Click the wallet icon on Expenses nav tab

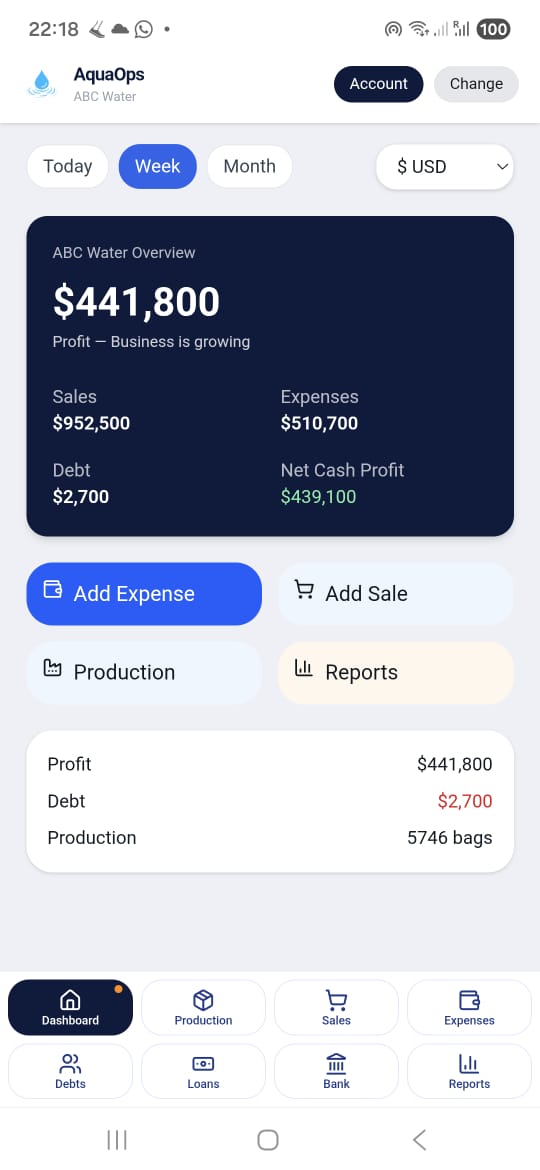click(x=469, y=1000)
